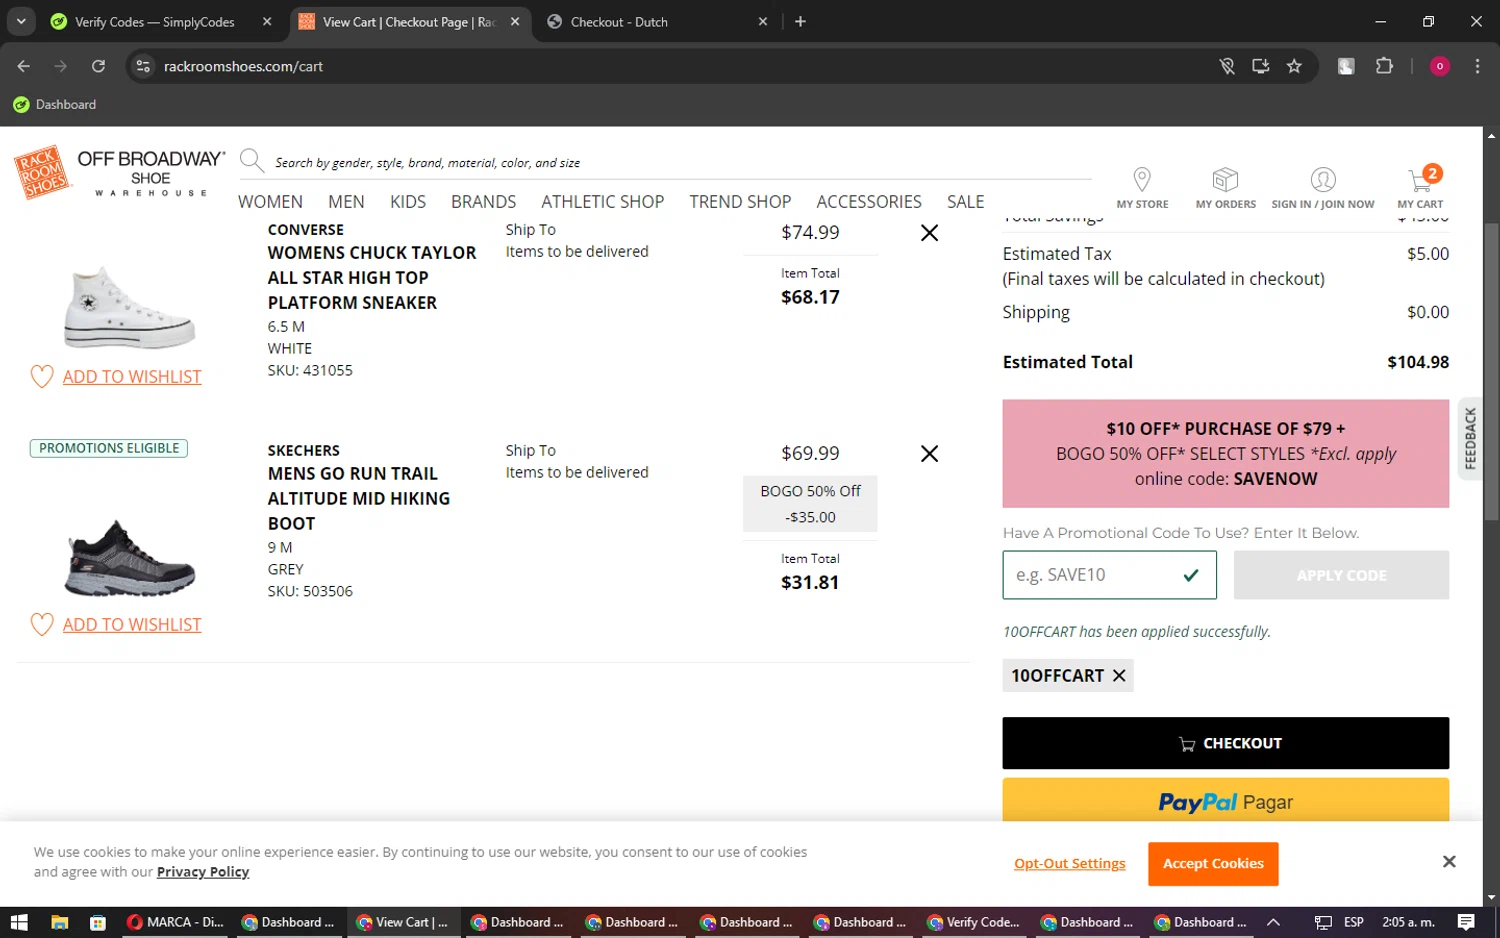Switch to Checkout - Dutch tab
The width and height of the screenshot is (1500, 938).
point(619,21)
